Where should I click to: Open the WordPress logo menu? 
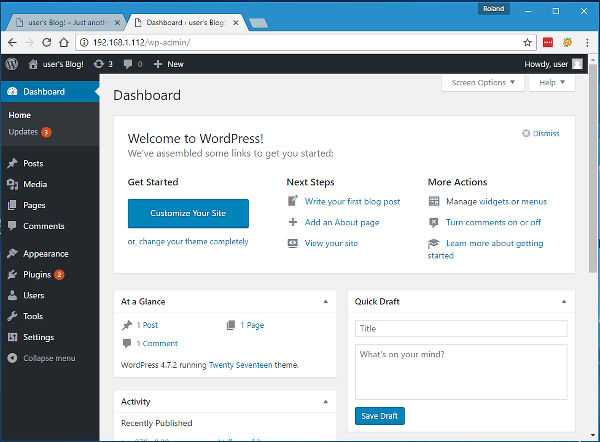click(x=11, y=64)
